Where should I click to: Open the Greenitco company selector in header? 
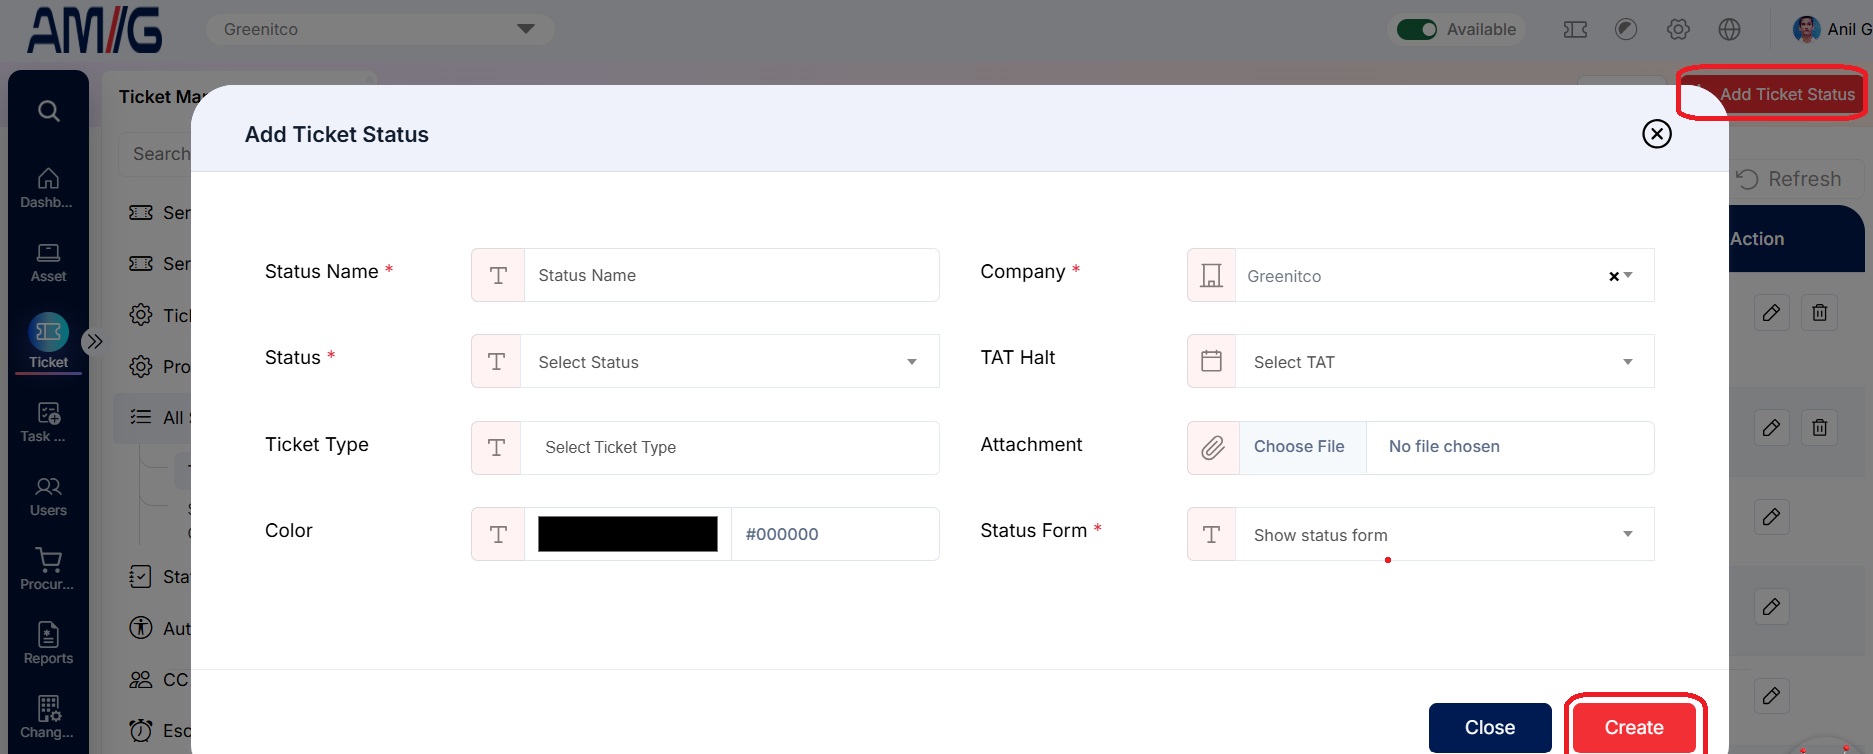tap(380, 29)
